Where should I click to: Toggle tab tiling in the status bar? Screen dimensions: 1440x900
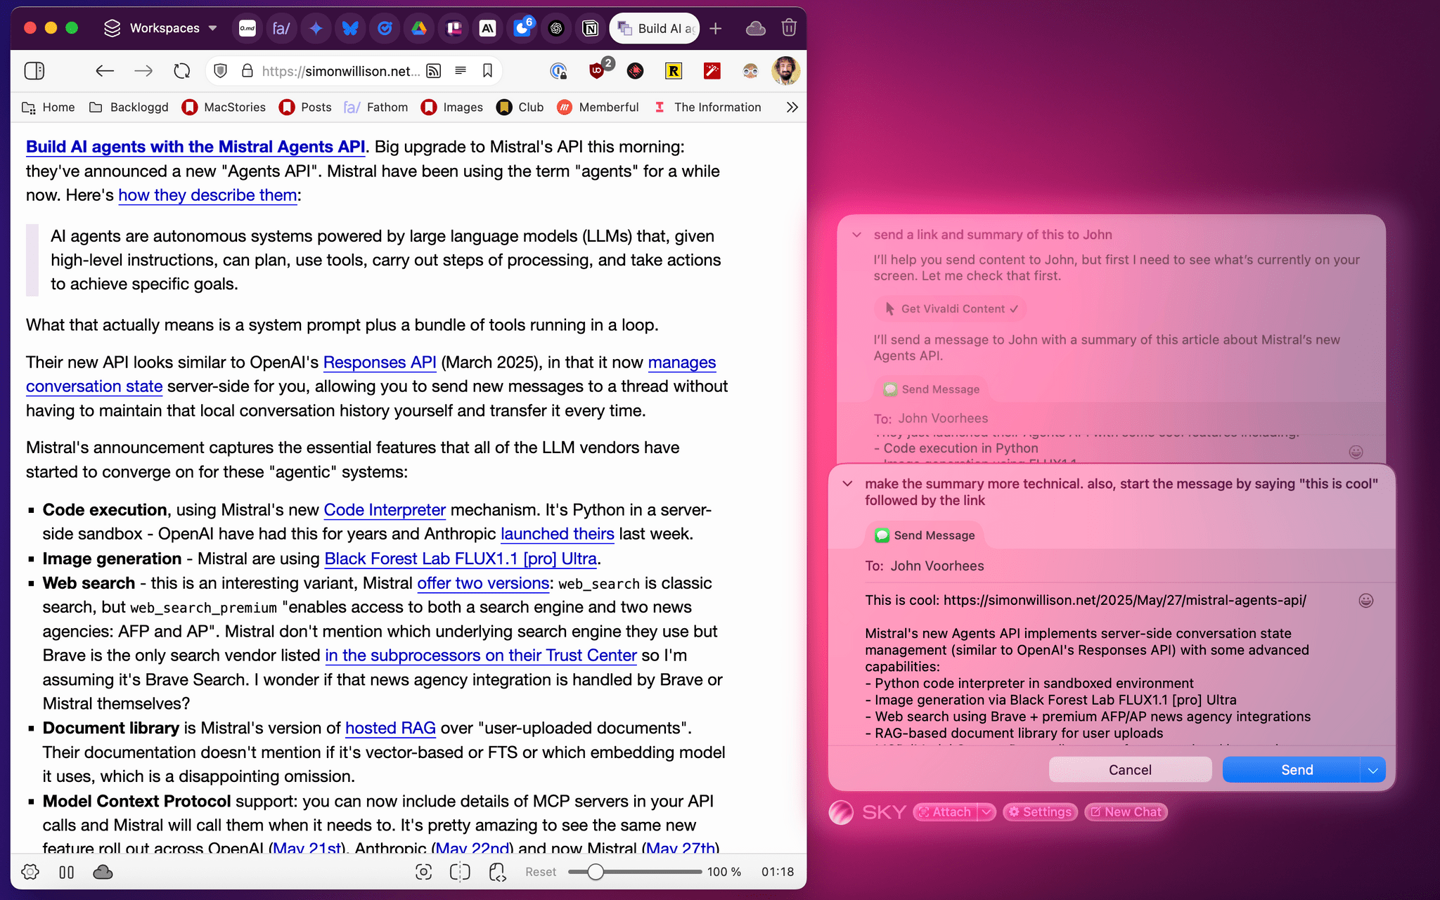460,872
